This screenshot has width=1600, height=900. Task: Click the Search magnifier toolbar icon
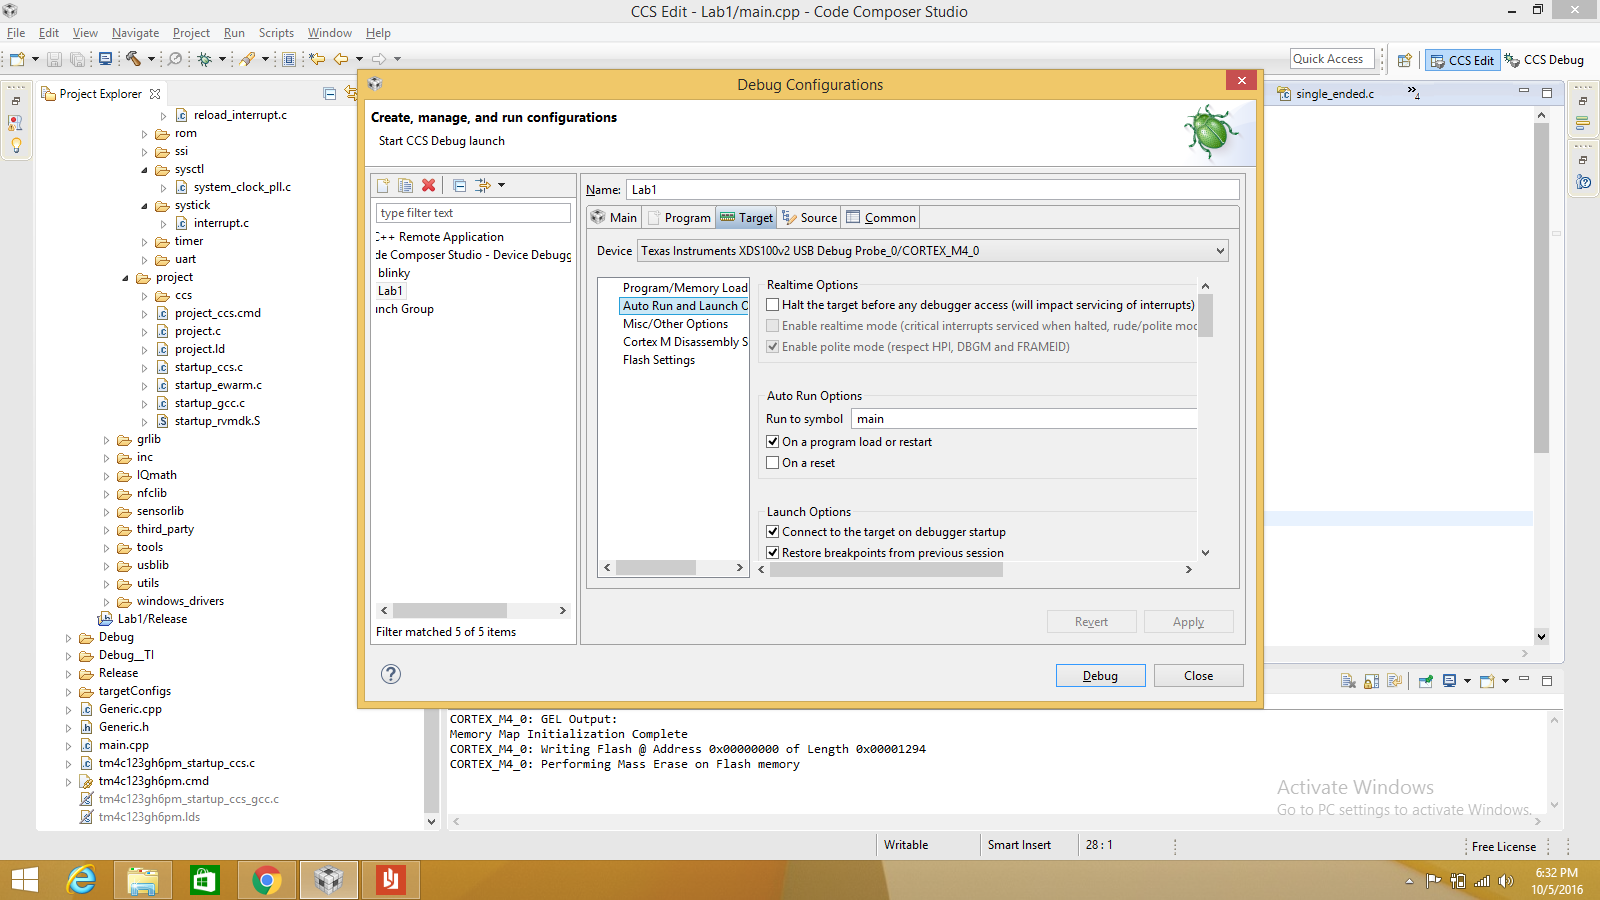pyautogui.click(x=175, y=59)
